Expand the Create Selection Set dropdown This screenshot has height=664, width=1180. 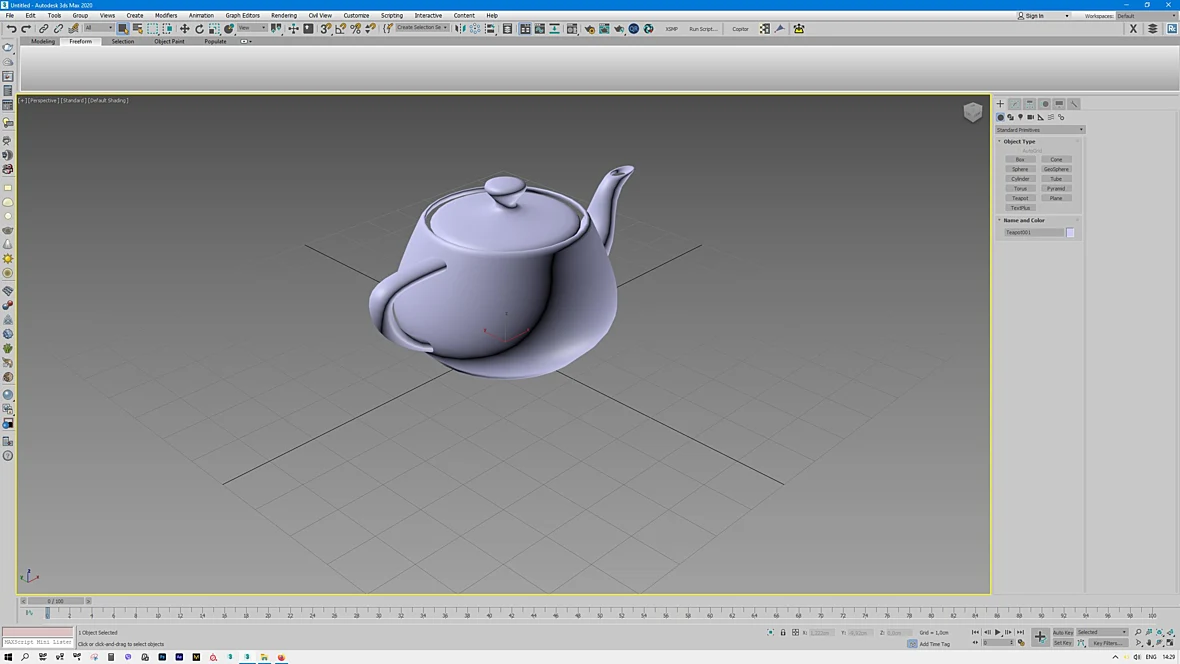(x=421, y=28)
